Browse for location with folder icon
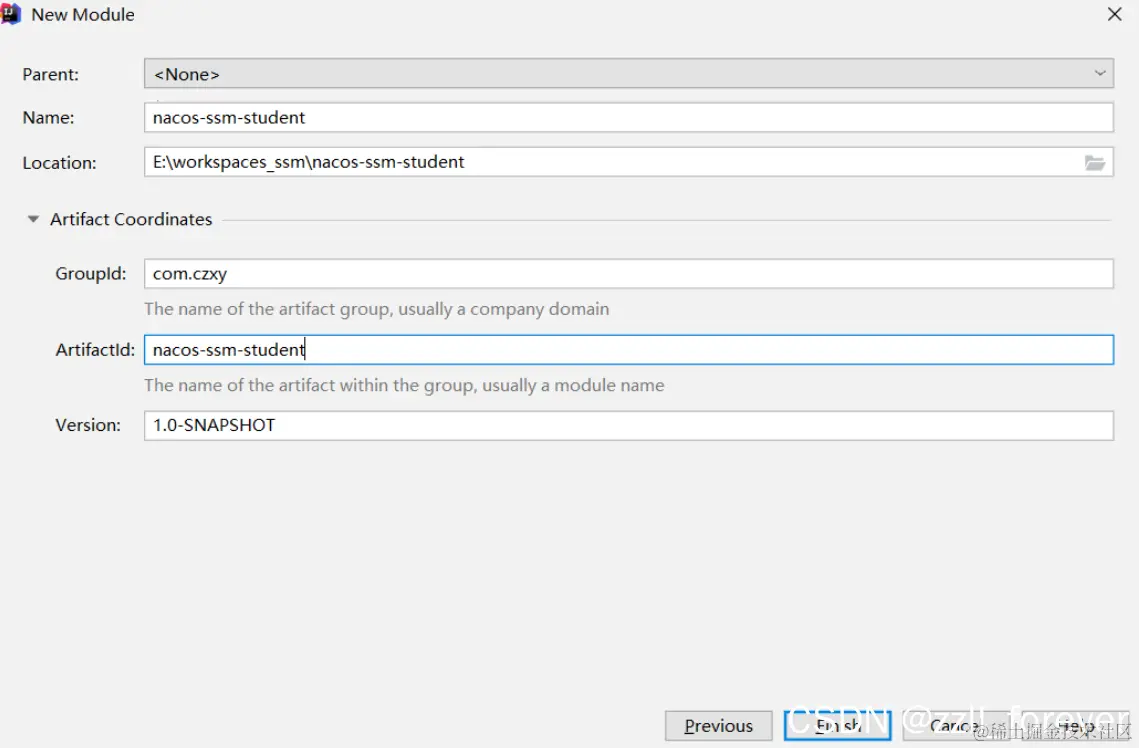1139x748 pixels. (1095, 163)
